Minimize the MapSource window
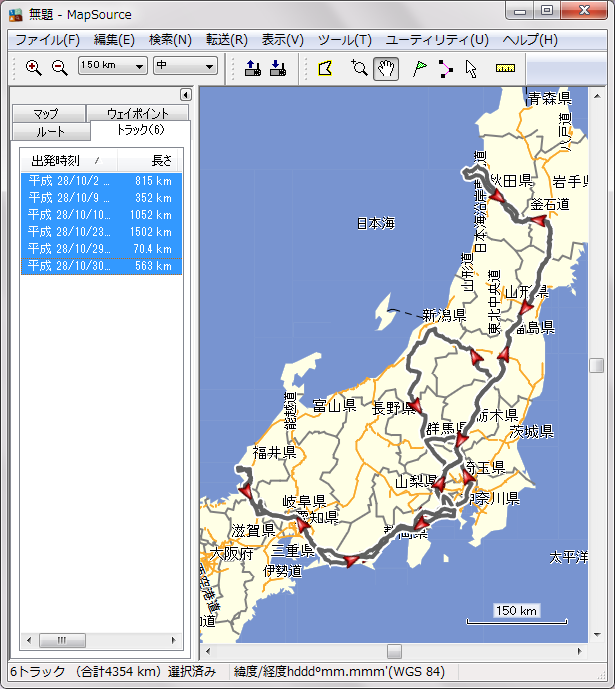 (x=520, y=11)
